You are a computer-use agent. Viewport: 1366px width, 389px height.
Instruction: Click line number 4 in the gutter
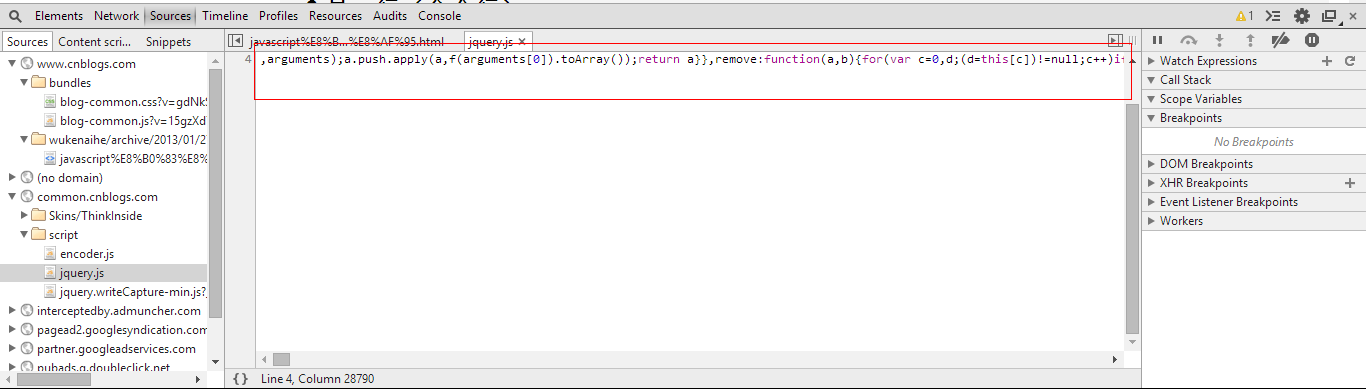coord(247,60)
